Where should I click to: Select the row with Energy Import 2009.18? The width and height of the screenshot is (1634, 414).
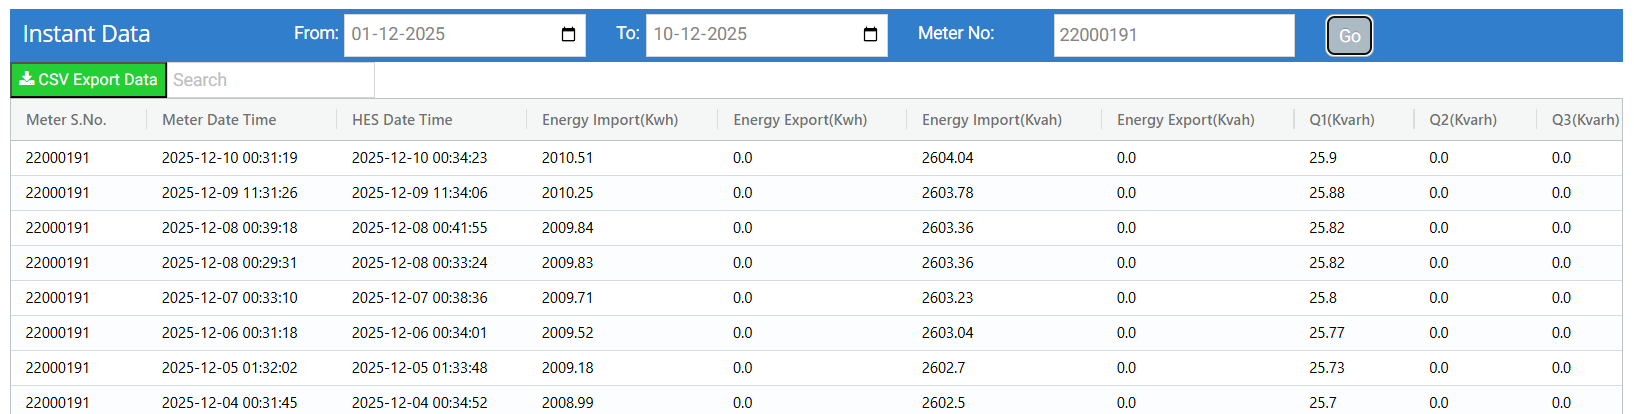(567, 368)
